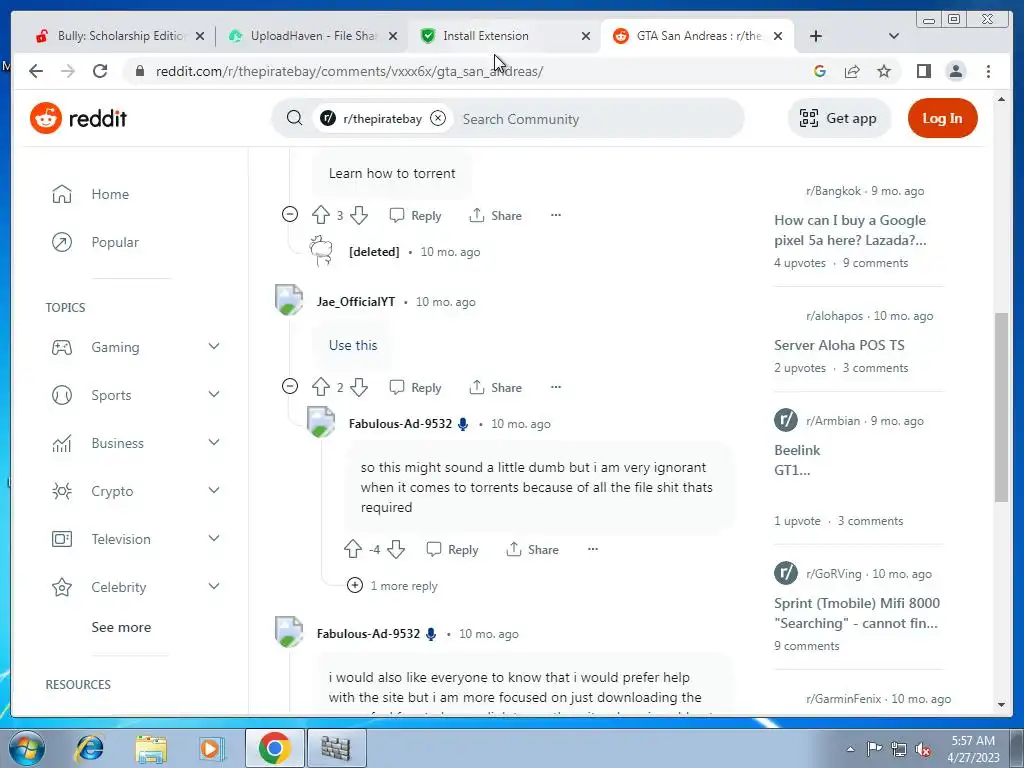Bookmark this page with star

click(x=884, y=71)
